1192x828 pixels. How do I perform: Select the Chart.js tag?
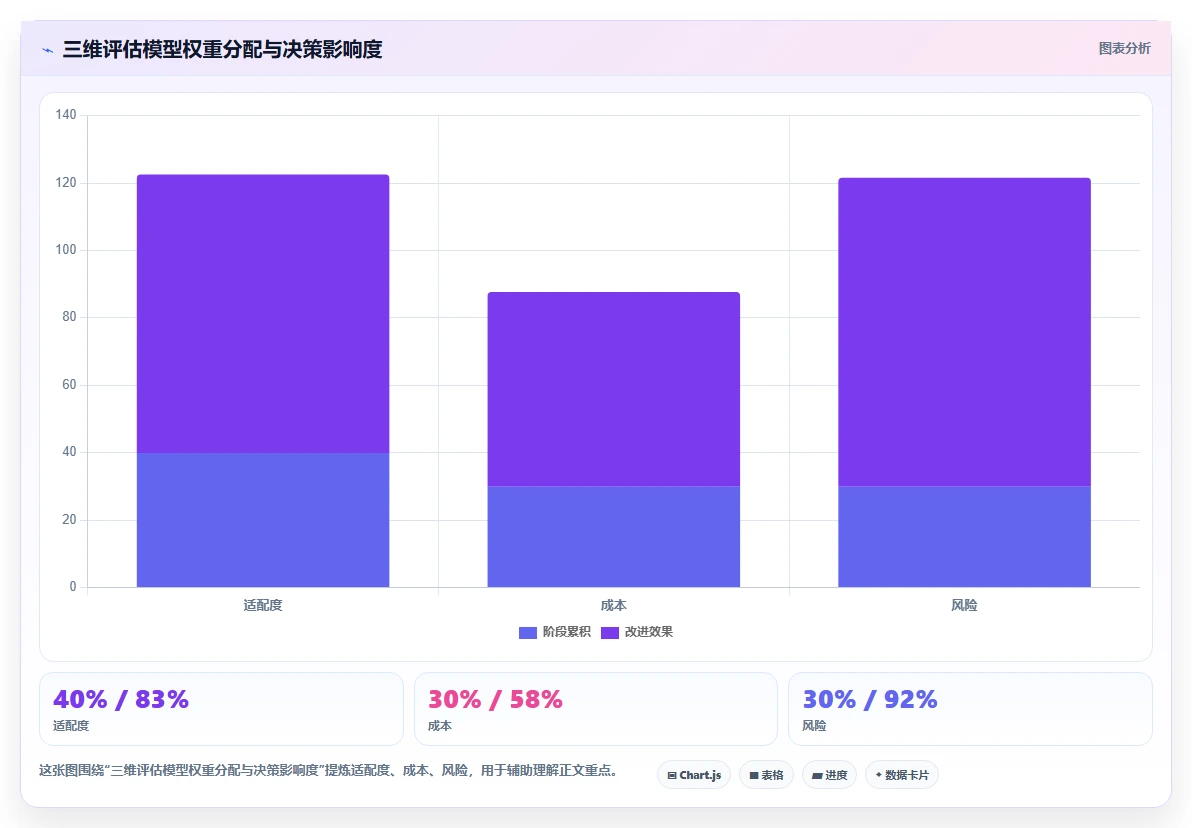click(x=694, y=775)
